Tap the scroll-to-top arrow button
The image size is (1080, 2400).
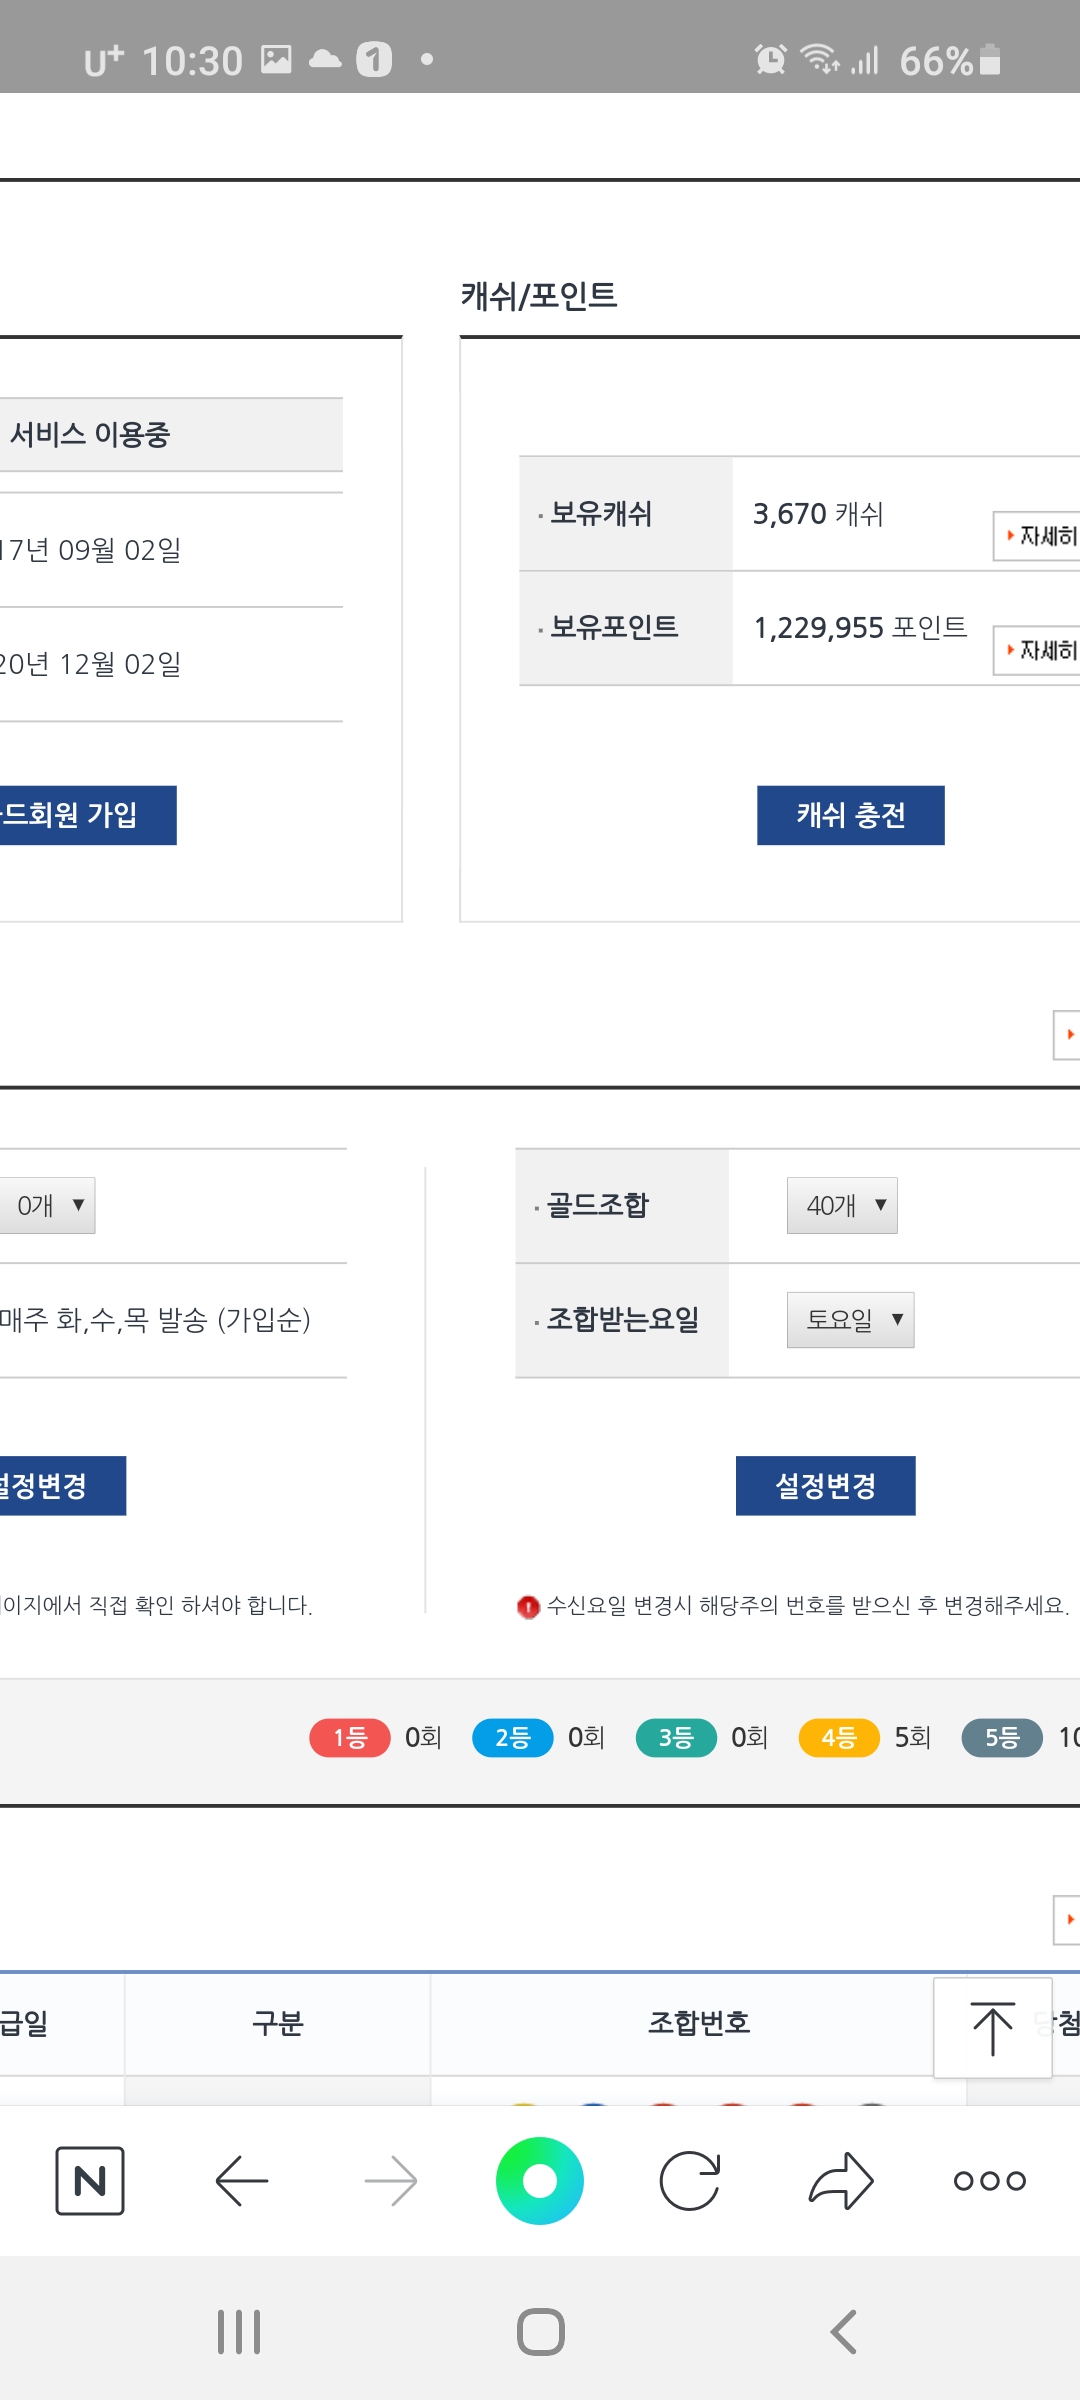[992, 2028]
